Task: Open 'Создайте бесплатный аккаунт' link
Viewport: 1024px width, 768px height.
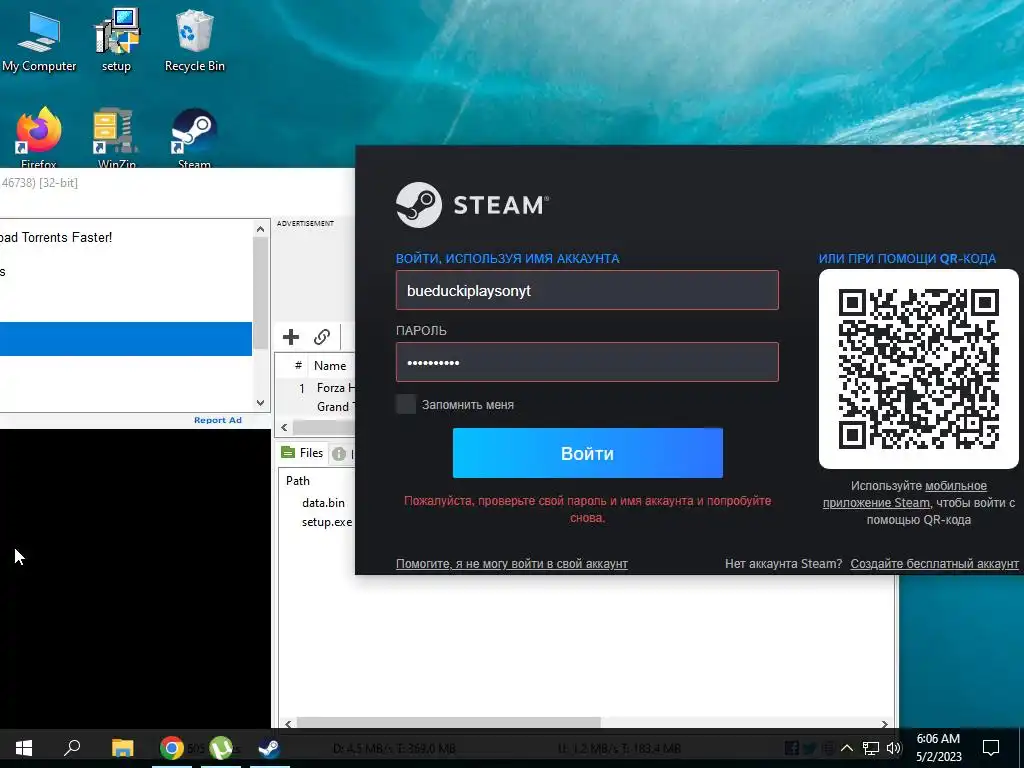Action: pyautogui.click(x=935, y=564)
